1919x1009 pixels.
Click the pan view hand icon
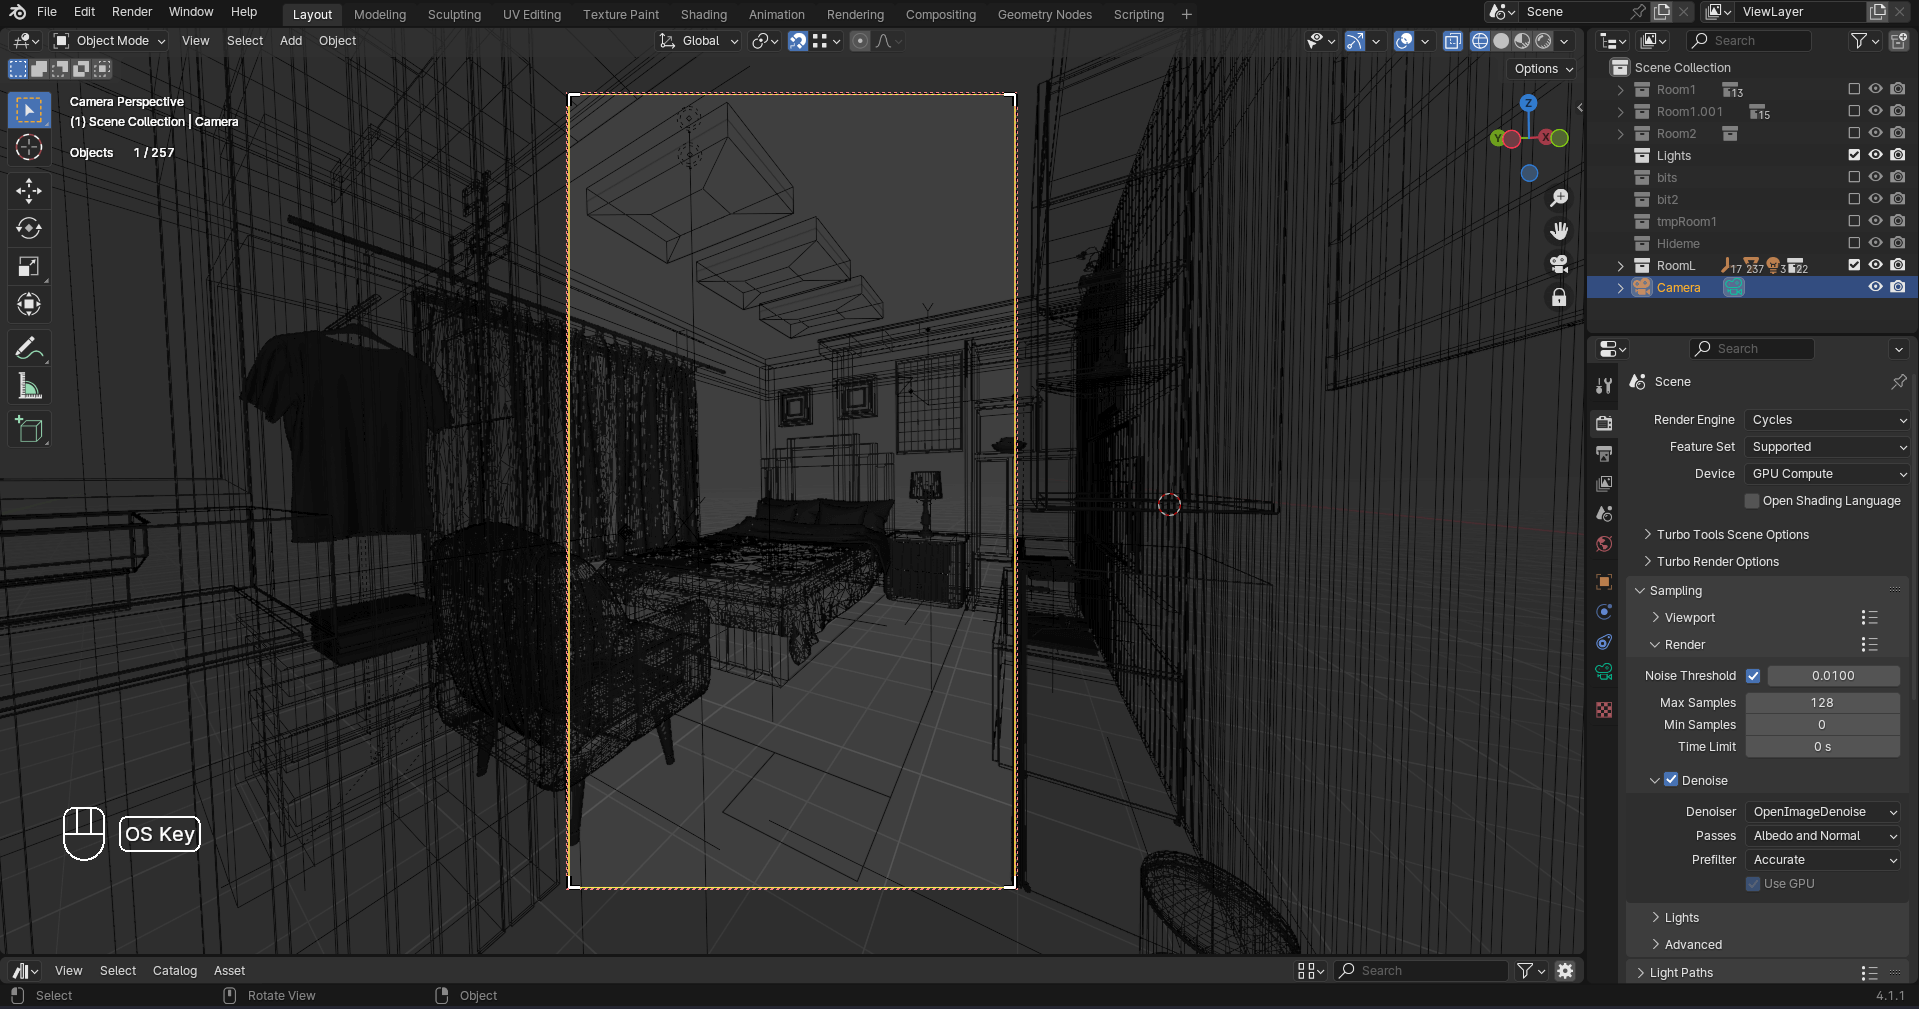pyautogui.click(x=1559, y=231)
